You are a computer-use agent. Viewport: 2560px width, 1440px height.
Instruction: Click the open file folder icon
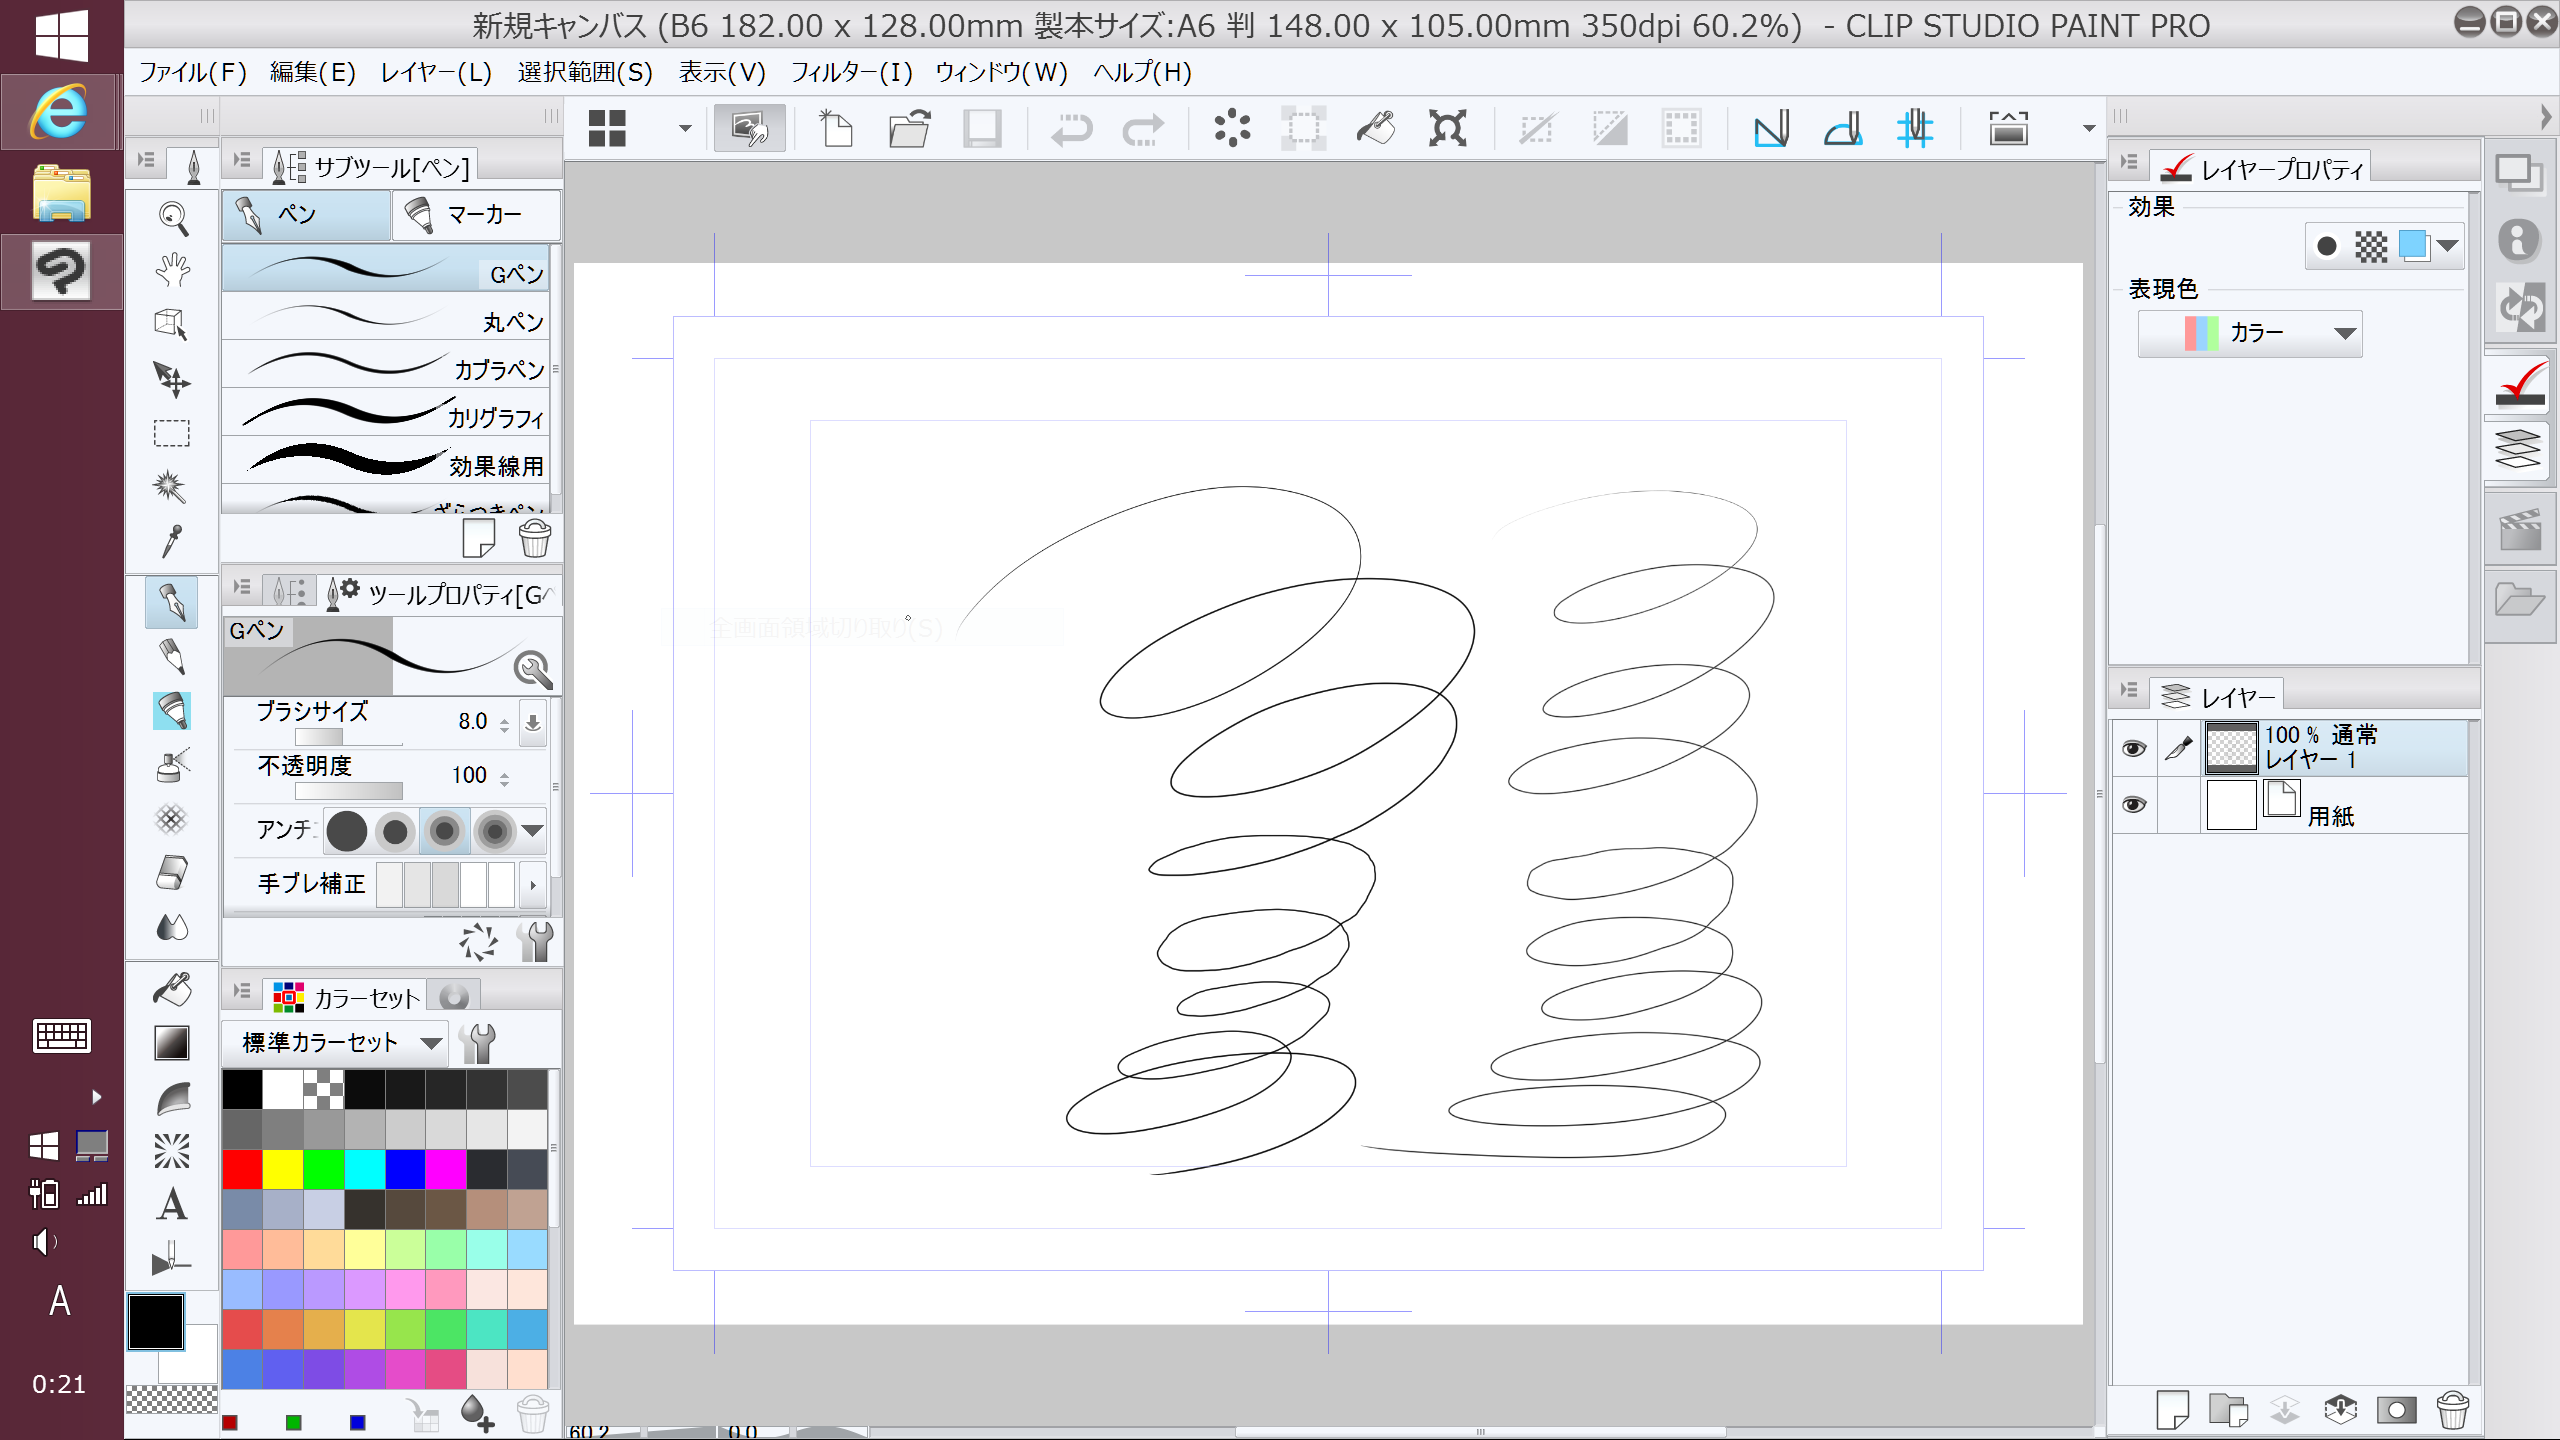909,129
